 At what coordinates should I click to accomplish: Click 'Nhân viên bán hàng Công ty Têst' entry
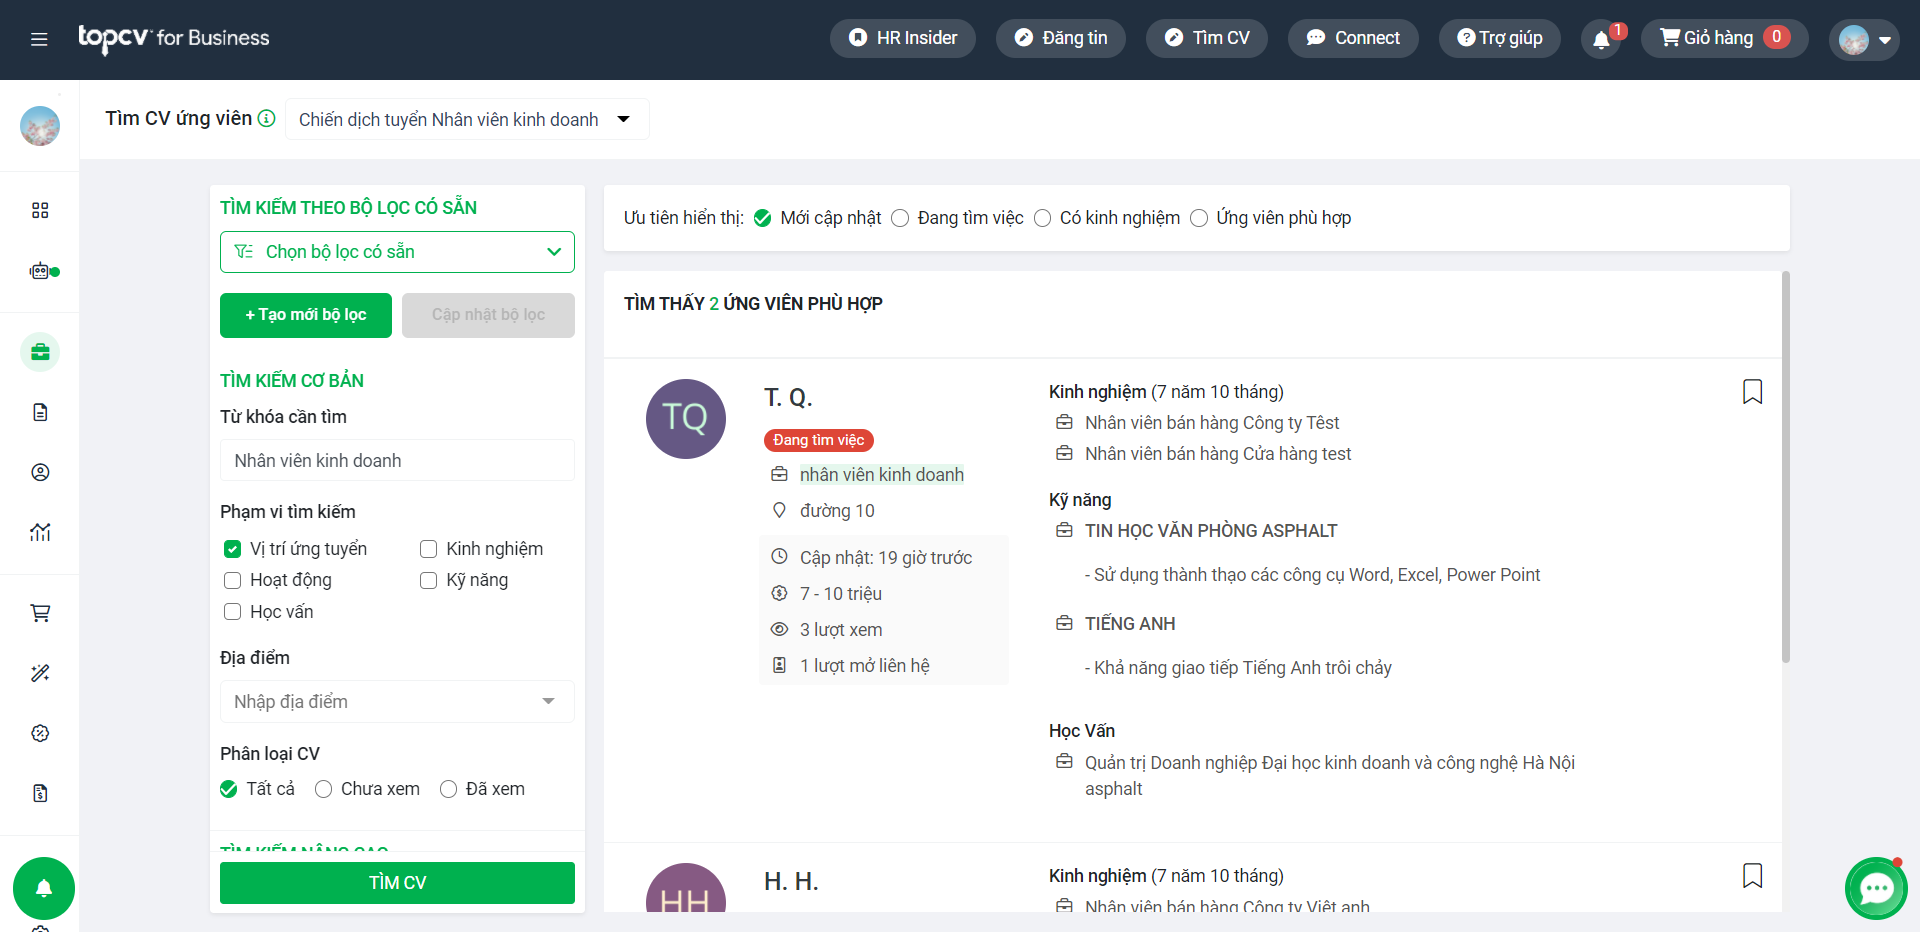1212,423
